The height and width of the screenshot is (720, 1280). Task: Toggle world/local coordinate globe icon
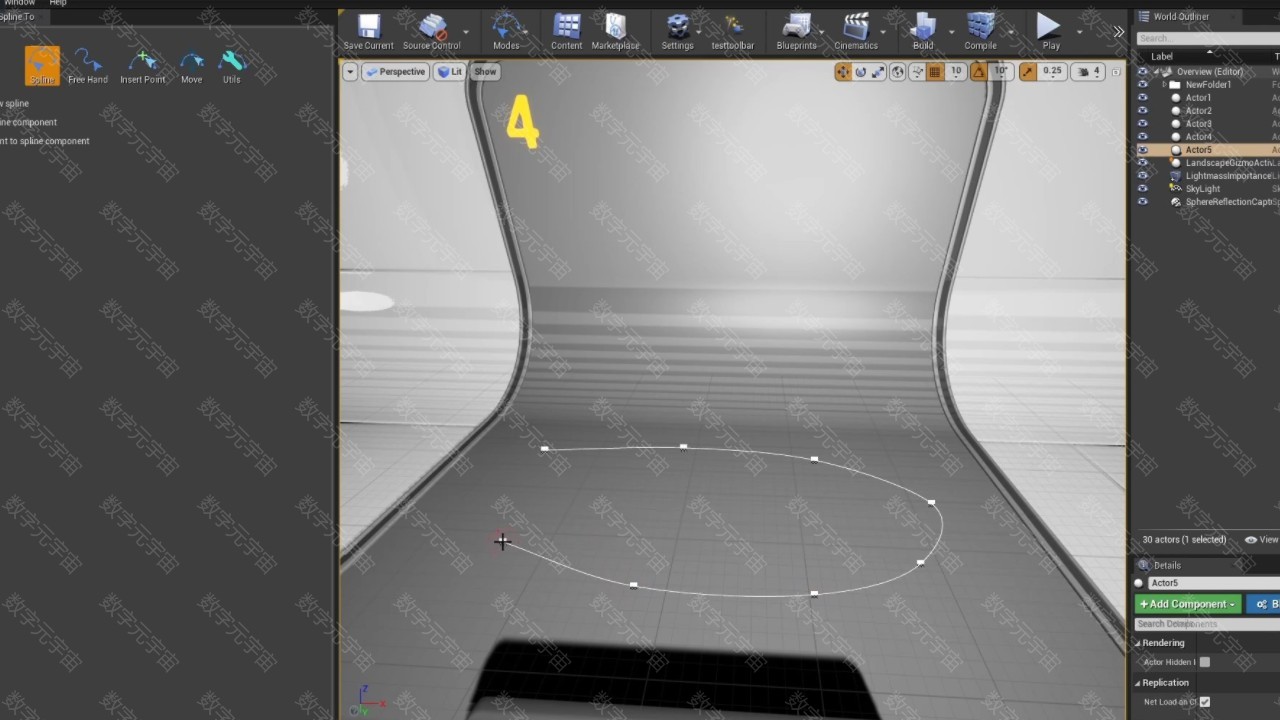898,72
